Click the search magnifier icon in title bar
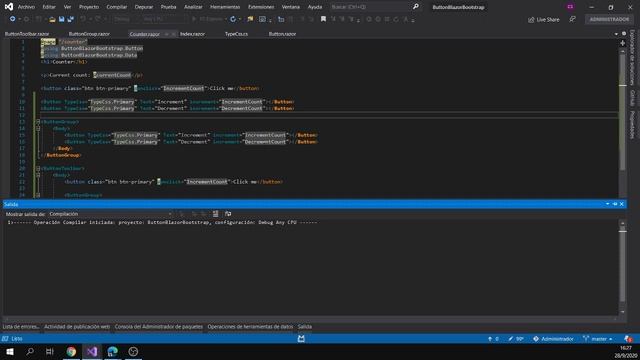Screen dimensions: 640x360 (x=416, y=7)
